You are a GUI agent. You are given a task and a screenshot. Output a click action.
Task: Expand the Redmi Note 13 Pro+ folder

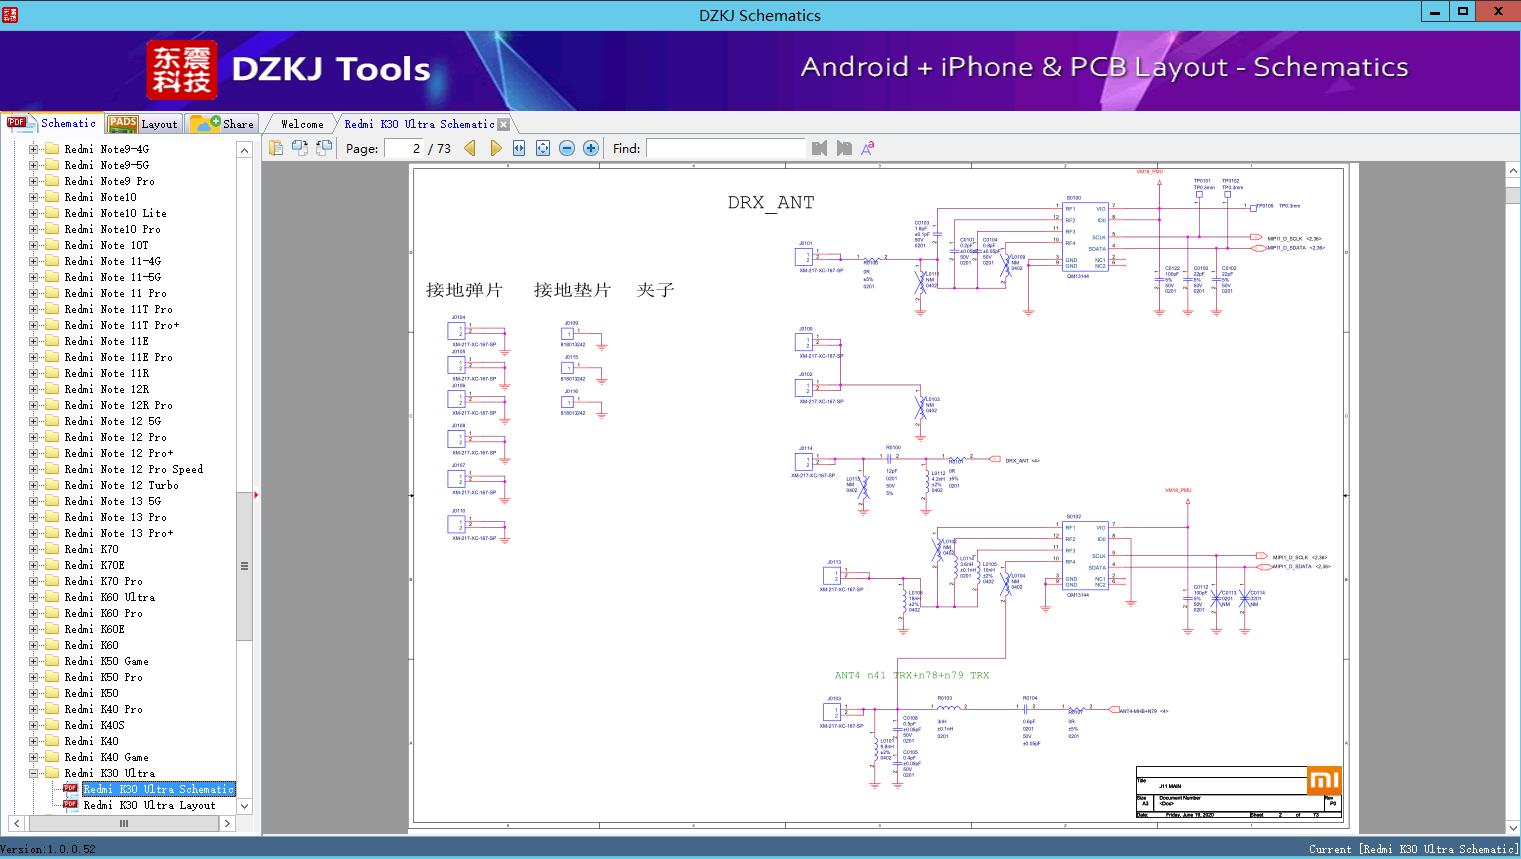[x=33, y=533]
